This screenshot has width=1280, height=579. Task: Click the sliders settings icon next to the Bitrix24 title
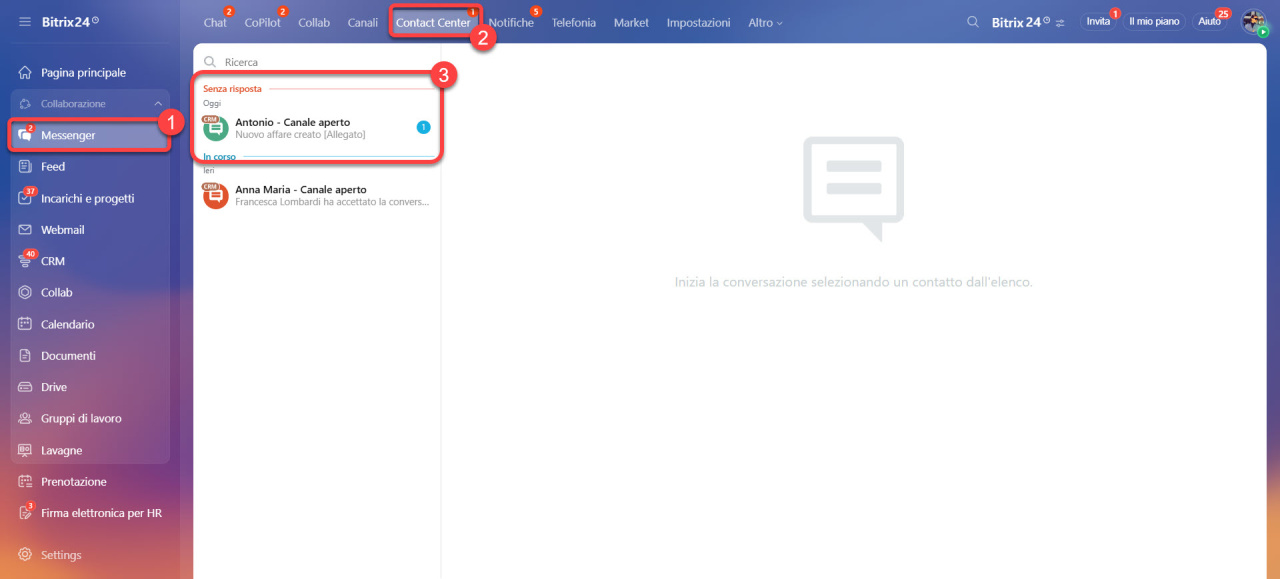tap(1061, 22)
